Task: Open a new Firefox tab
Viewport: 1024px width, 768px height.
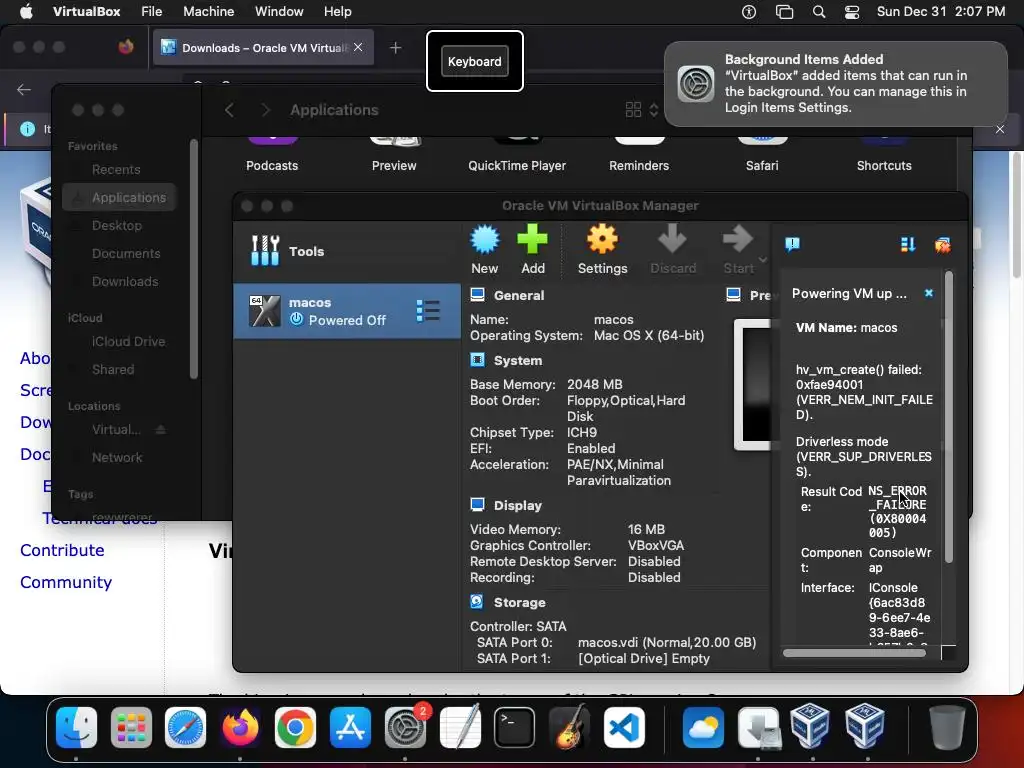Action: [x=395, y=48]
